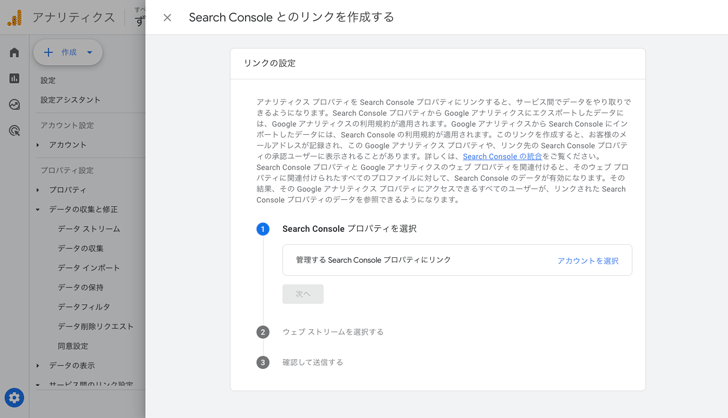
Task: Open データ ストリーム settings
Action: 89,229
